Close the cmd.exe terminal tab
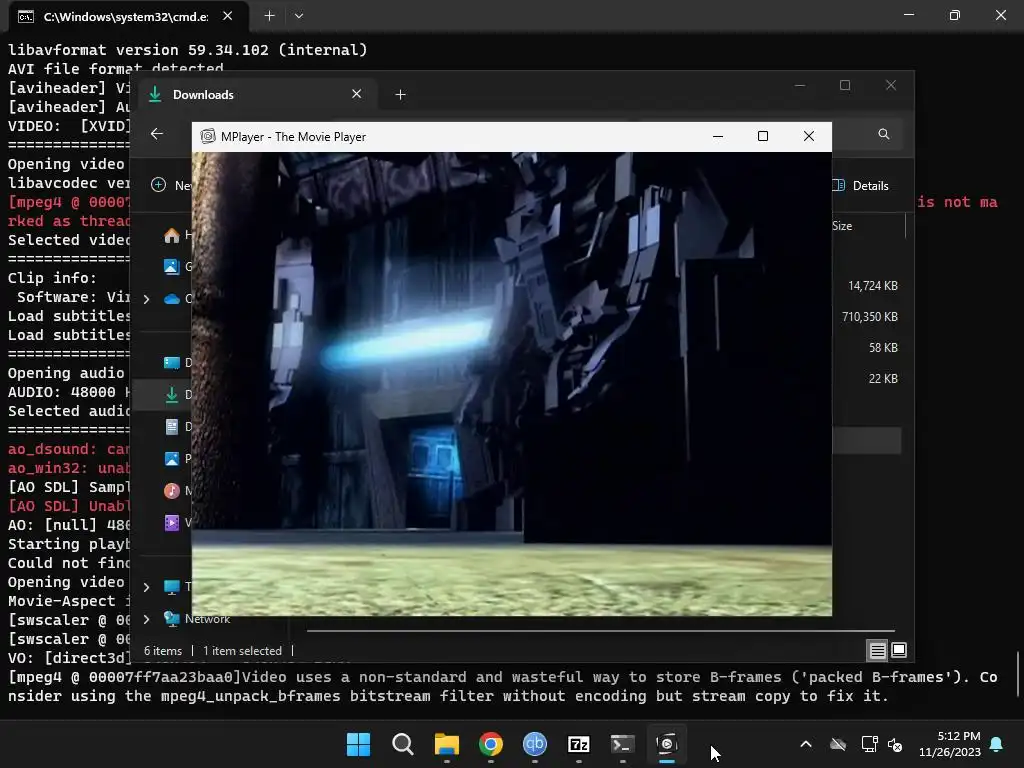This screenshot has width=1024, height=768. tap(227, 16)
